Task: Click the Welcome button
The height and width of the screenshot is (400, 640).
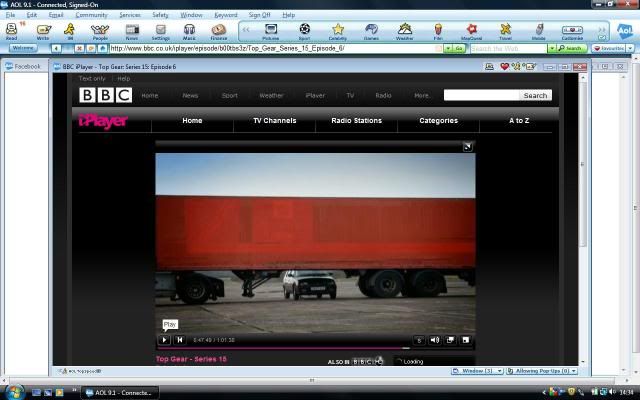Action: tap(23, 48)
